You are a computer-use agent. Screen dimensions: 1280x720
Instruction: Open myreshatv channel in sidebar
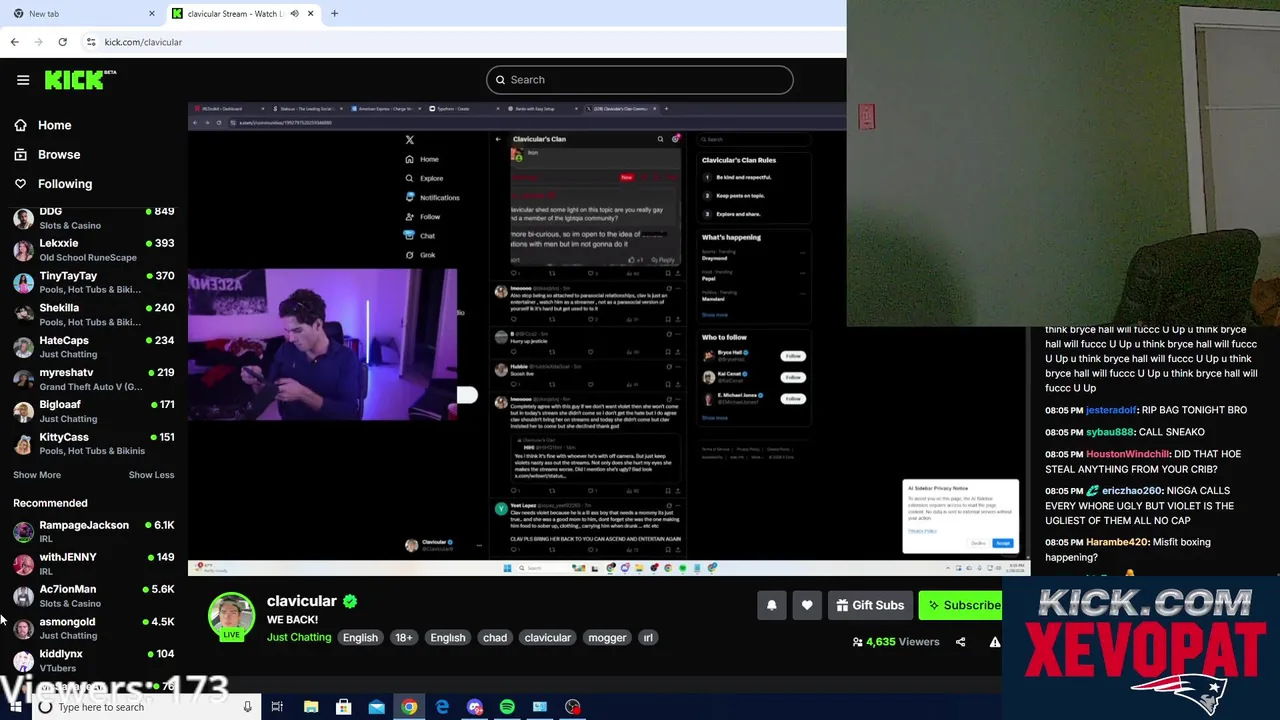(93, 379)
